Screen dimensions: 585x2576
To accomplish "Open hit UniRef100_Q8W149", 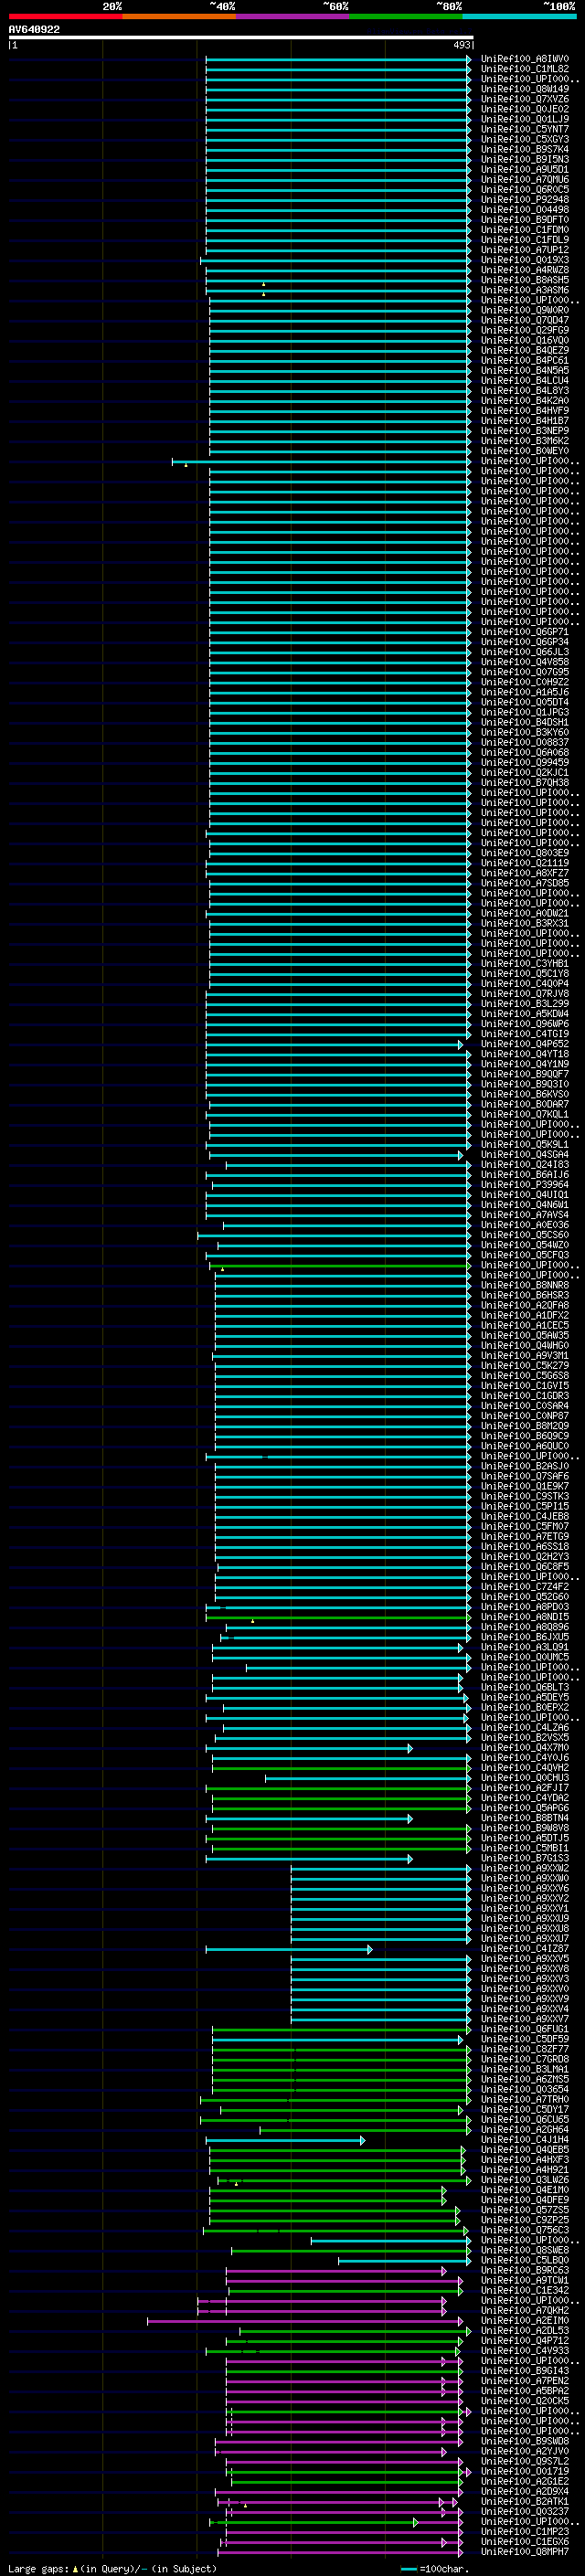I will coord(525,89).
